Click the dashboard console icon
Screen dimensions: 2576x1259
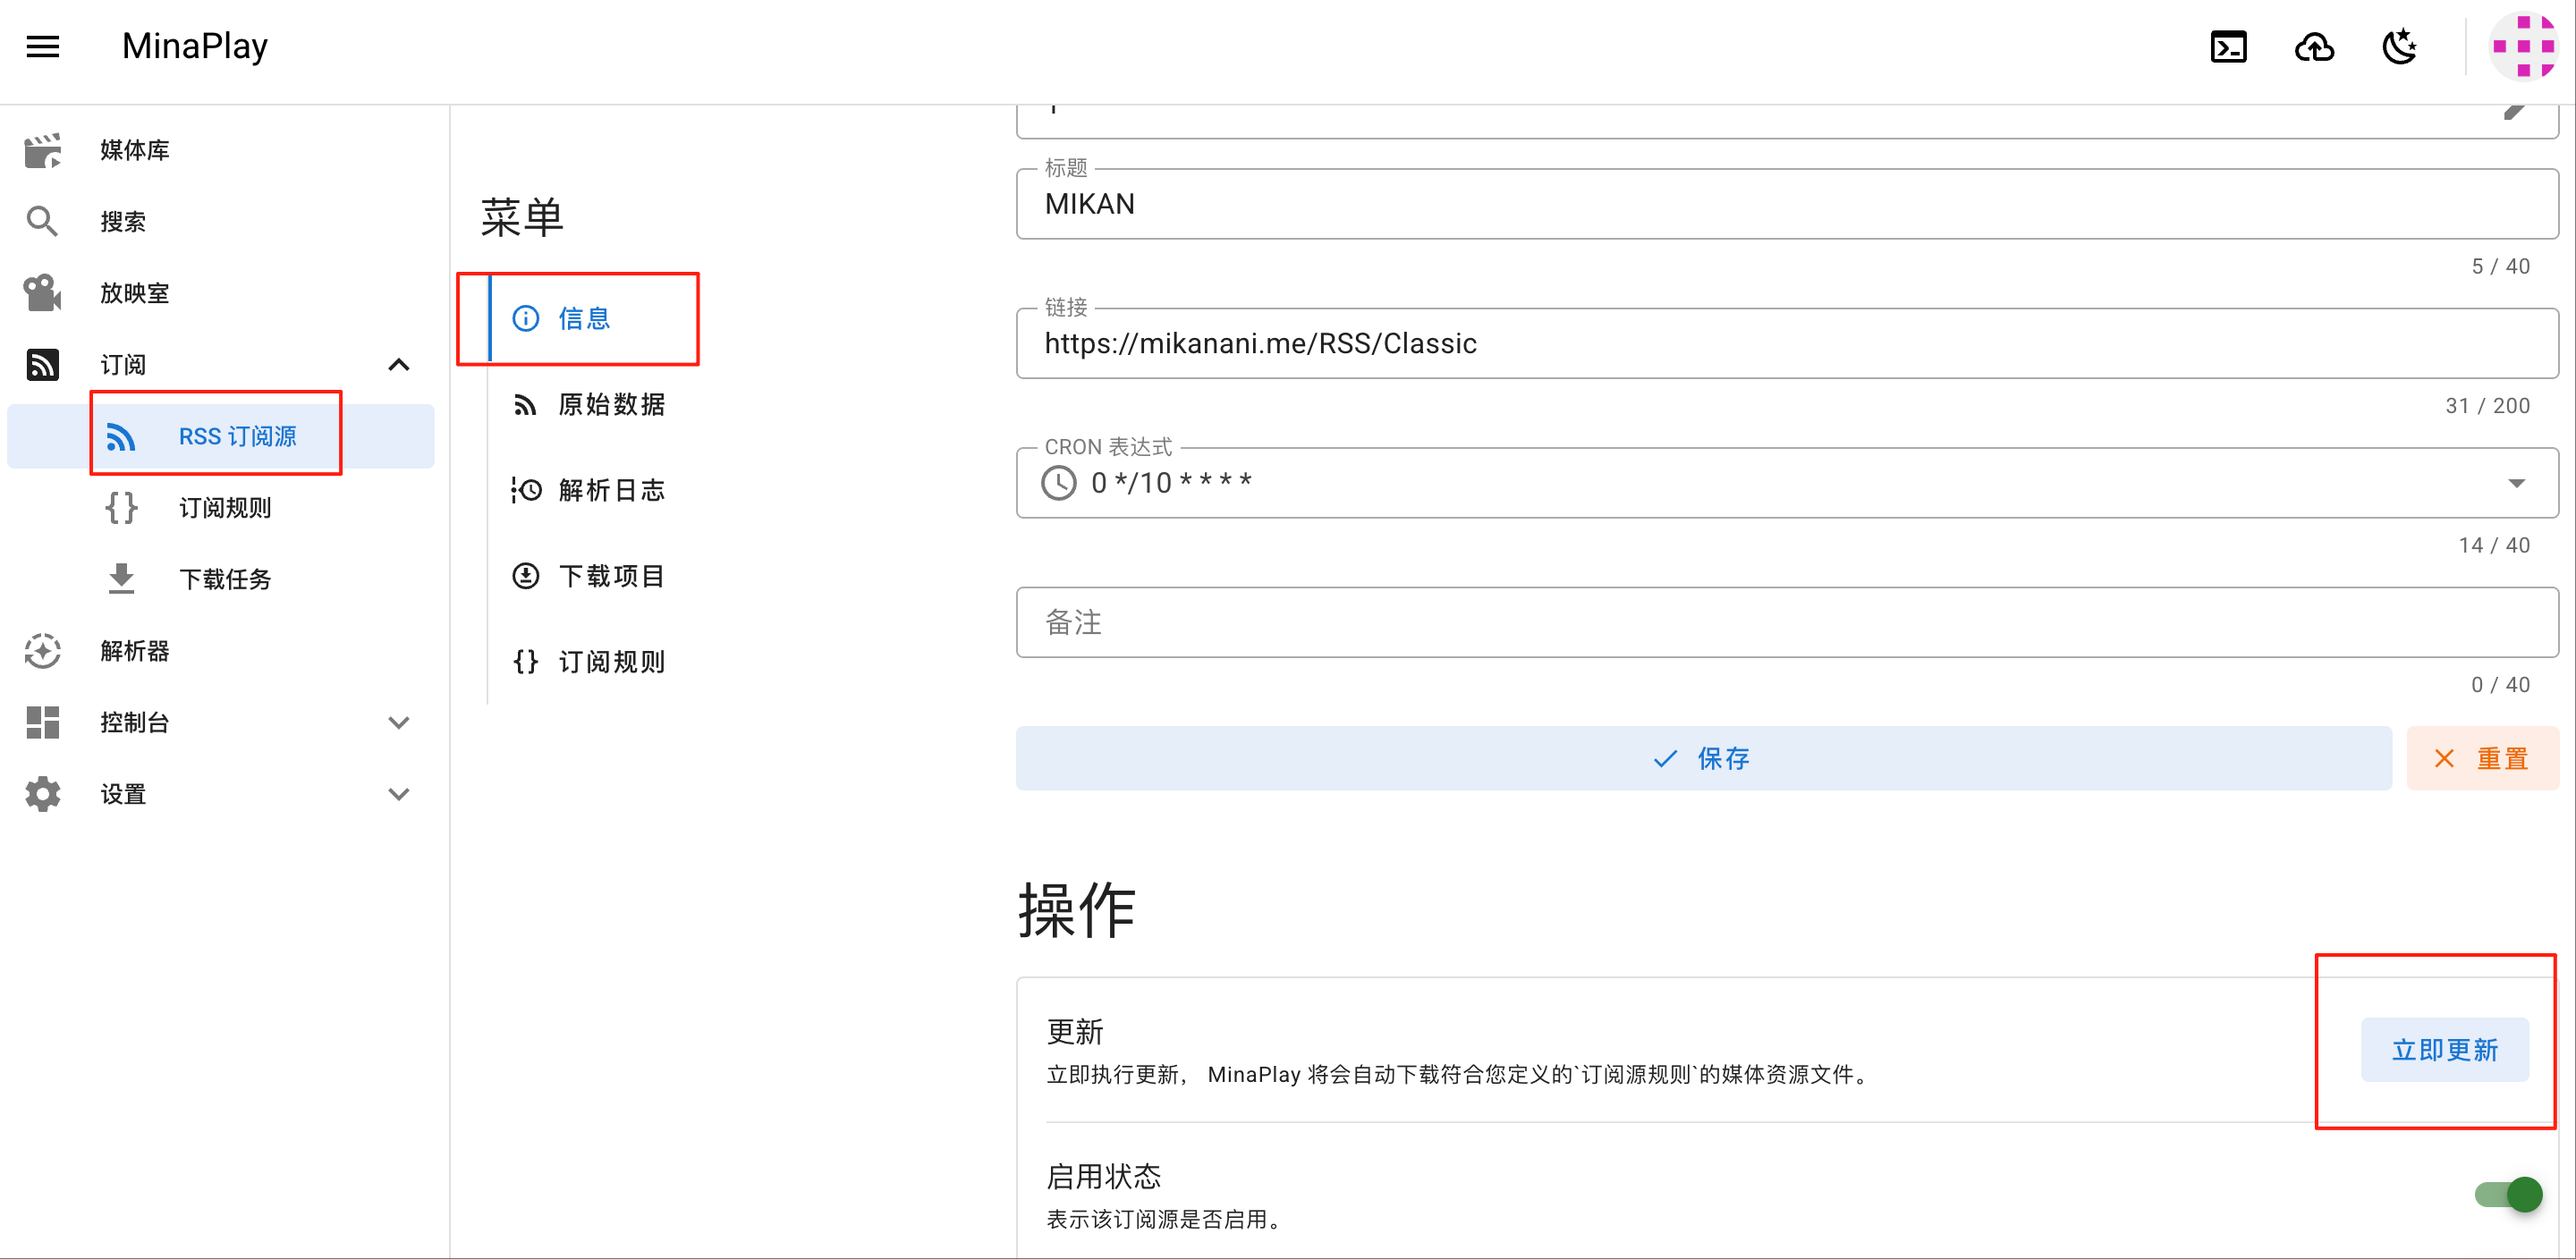click(x=43, y=722)
